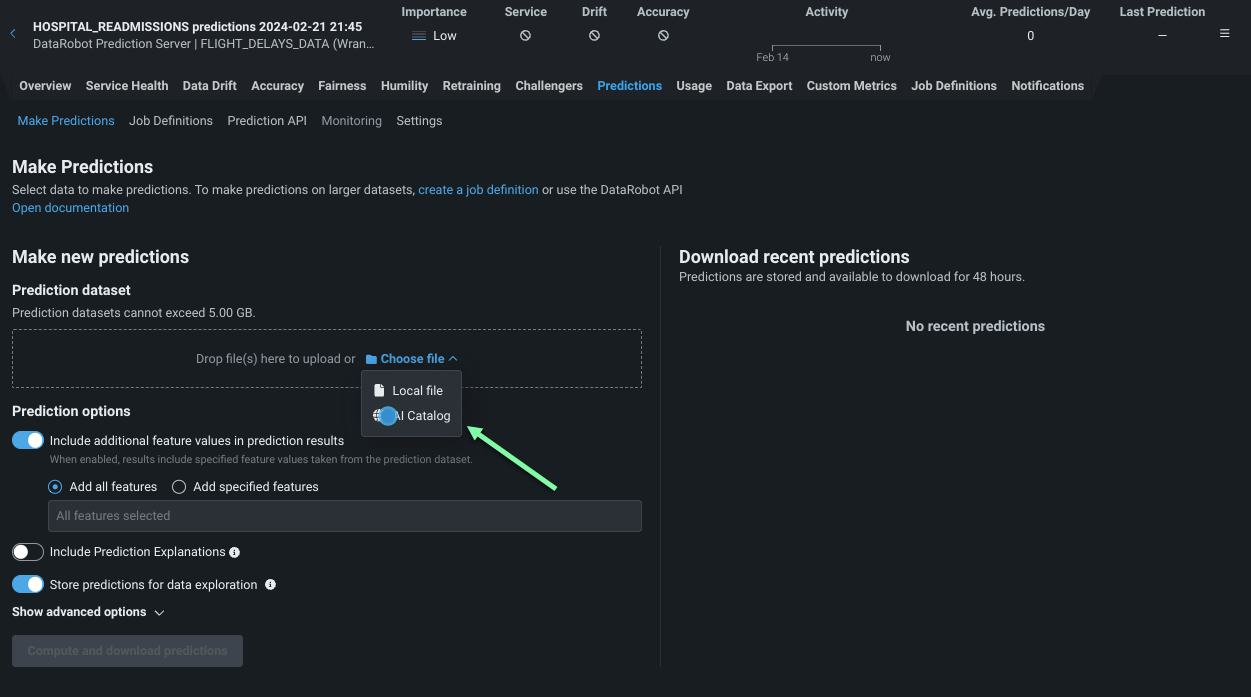The width and height of the screenshot is (1251, 697).
Task: Disable include additional feature values toggle
Action: pyautogui.click(x=28, y=440)
